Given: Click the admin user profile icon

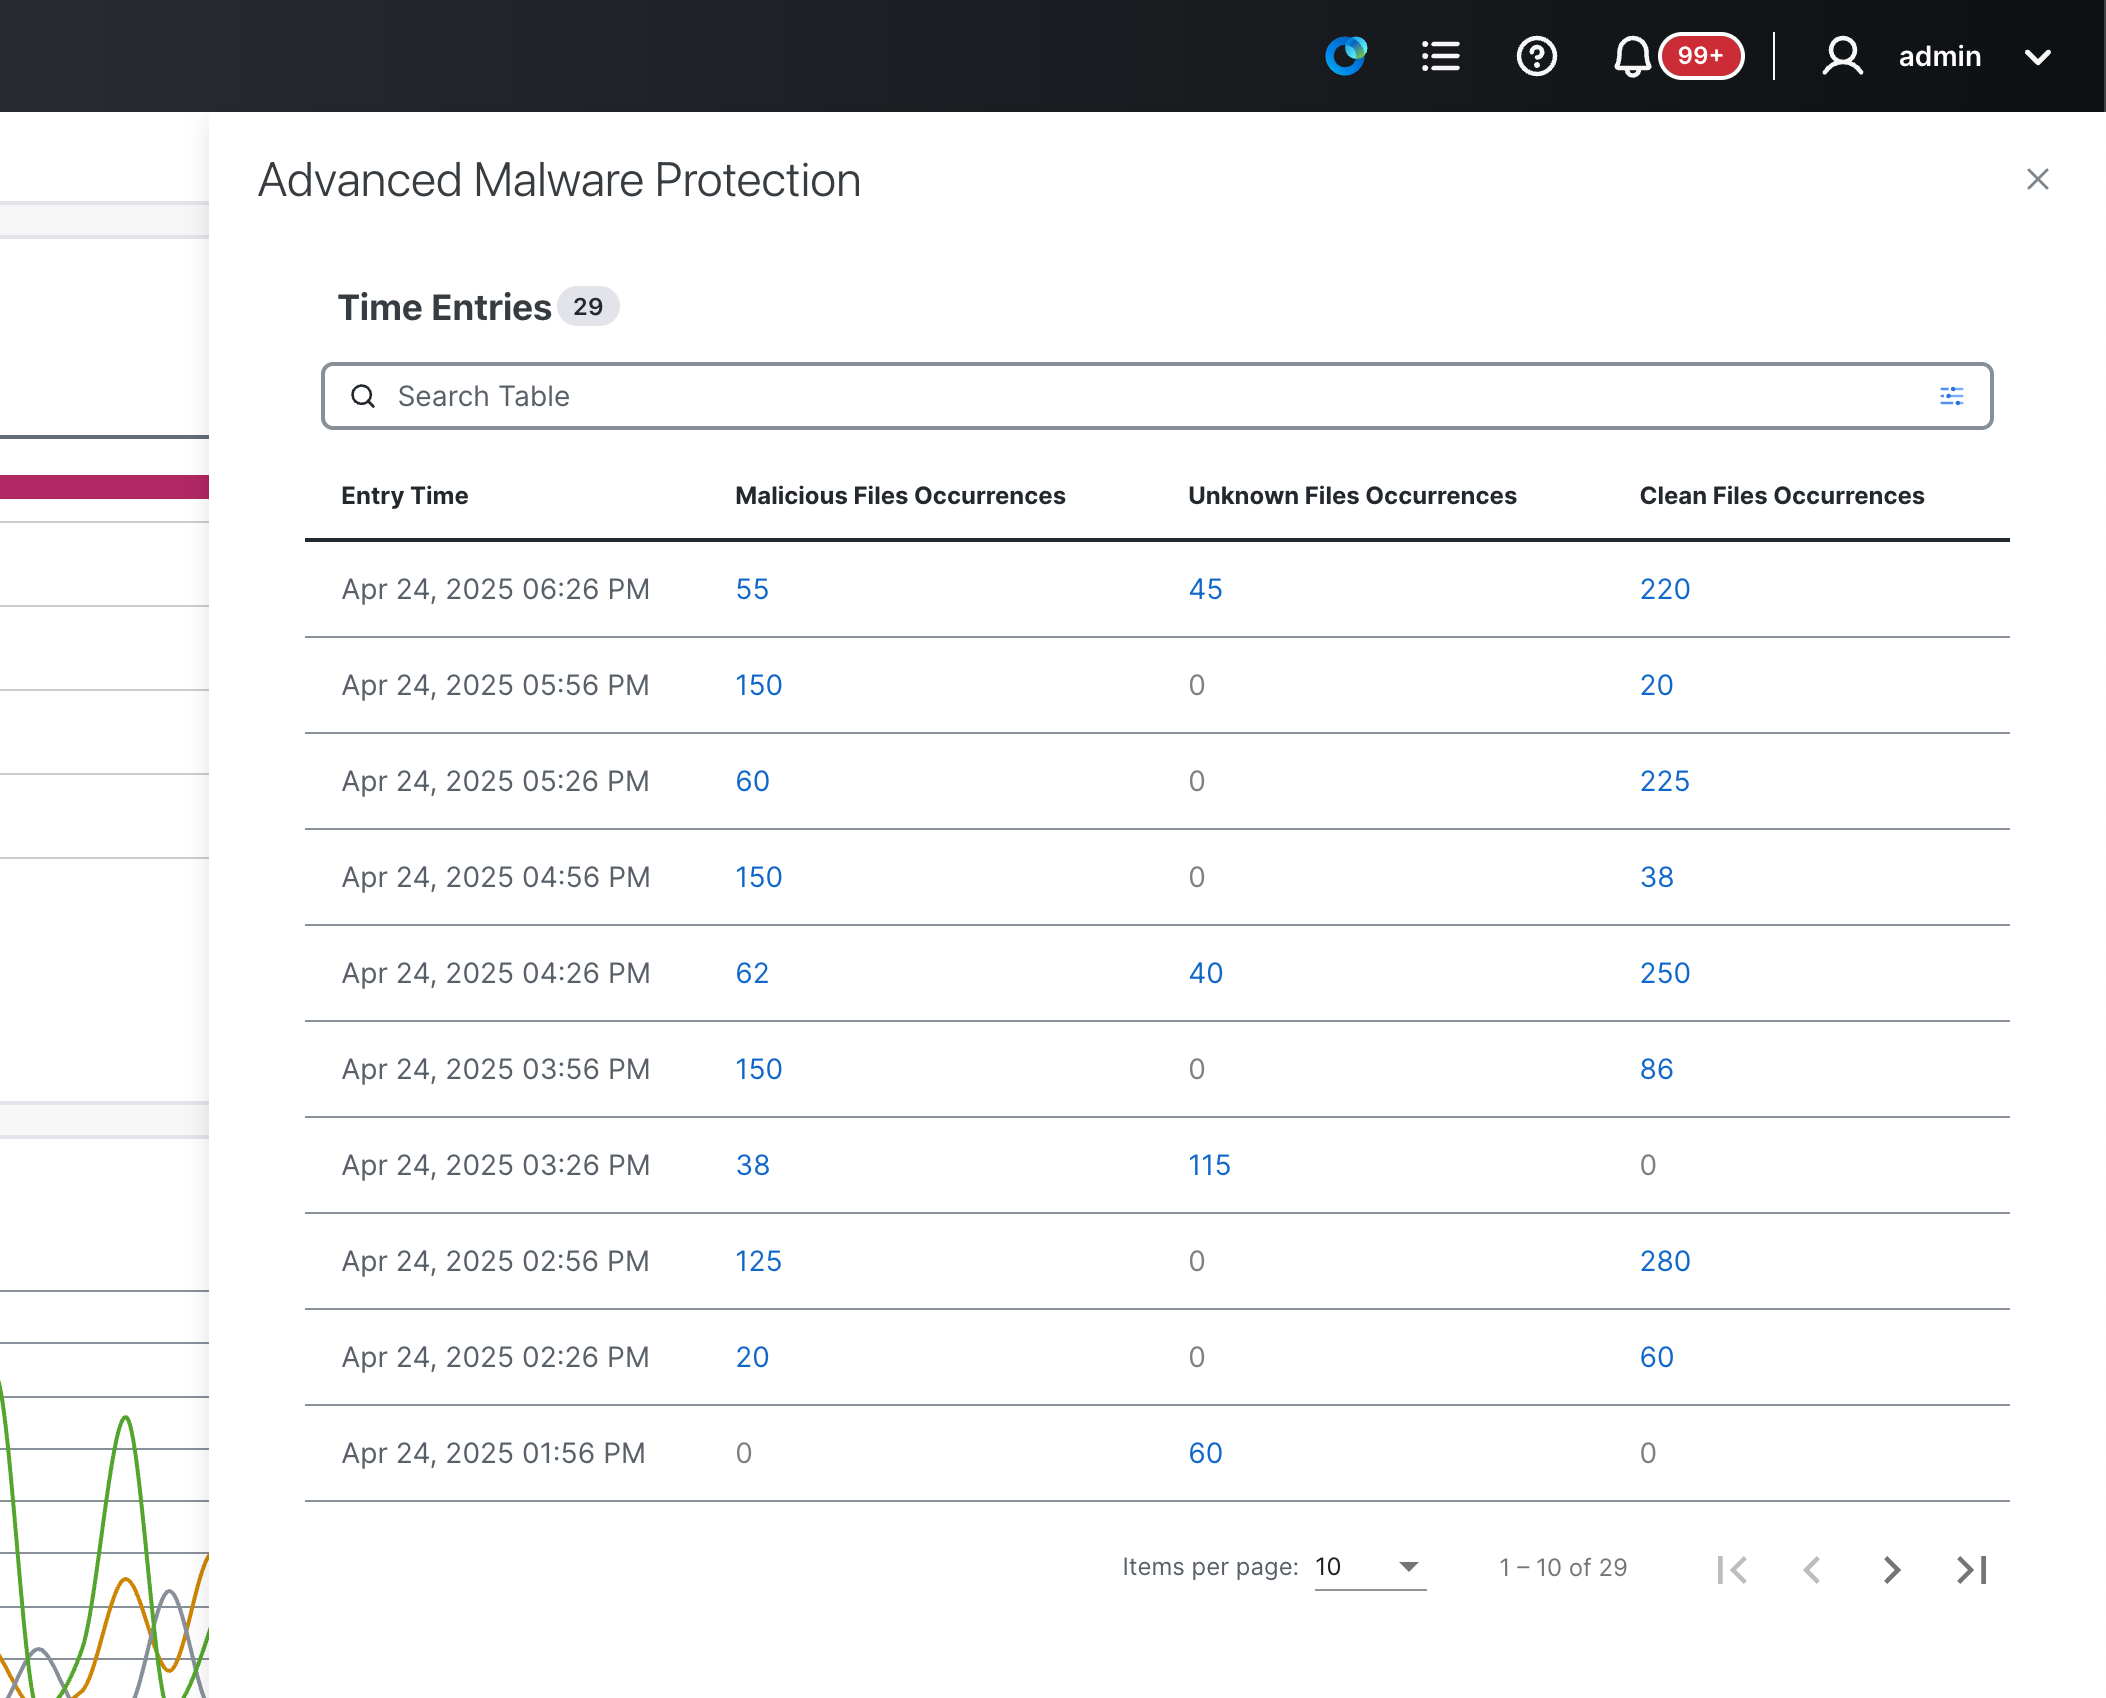Looking at the screenshot, I should pyautogui.click(x=1842, y=56).
